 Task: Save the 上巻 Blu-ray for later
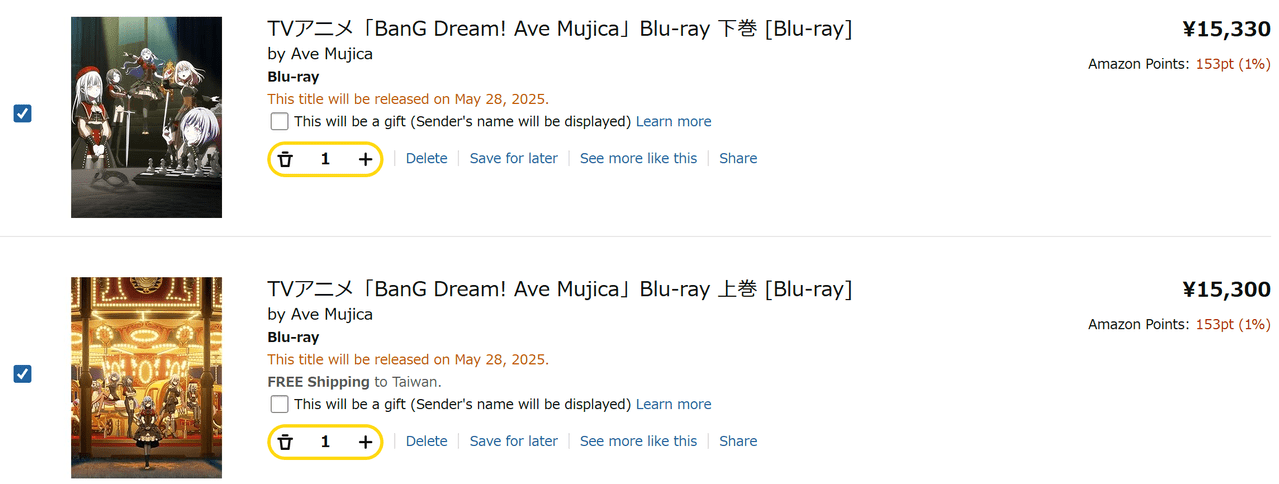pos(513,441)
